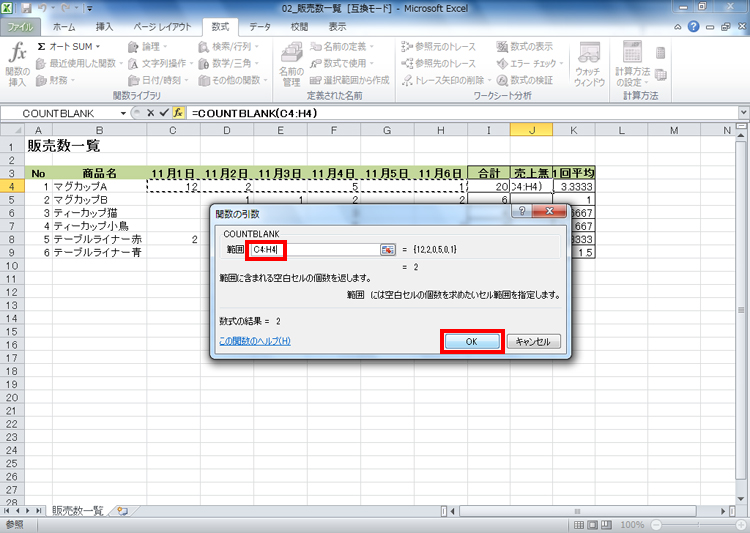Select column J header
The image size is (750, 533).
[x=531, y=130]
